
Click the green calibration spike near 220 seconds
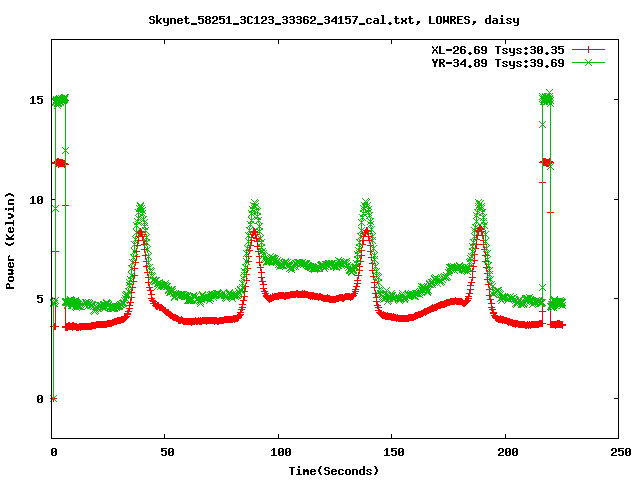click(547, 98)
